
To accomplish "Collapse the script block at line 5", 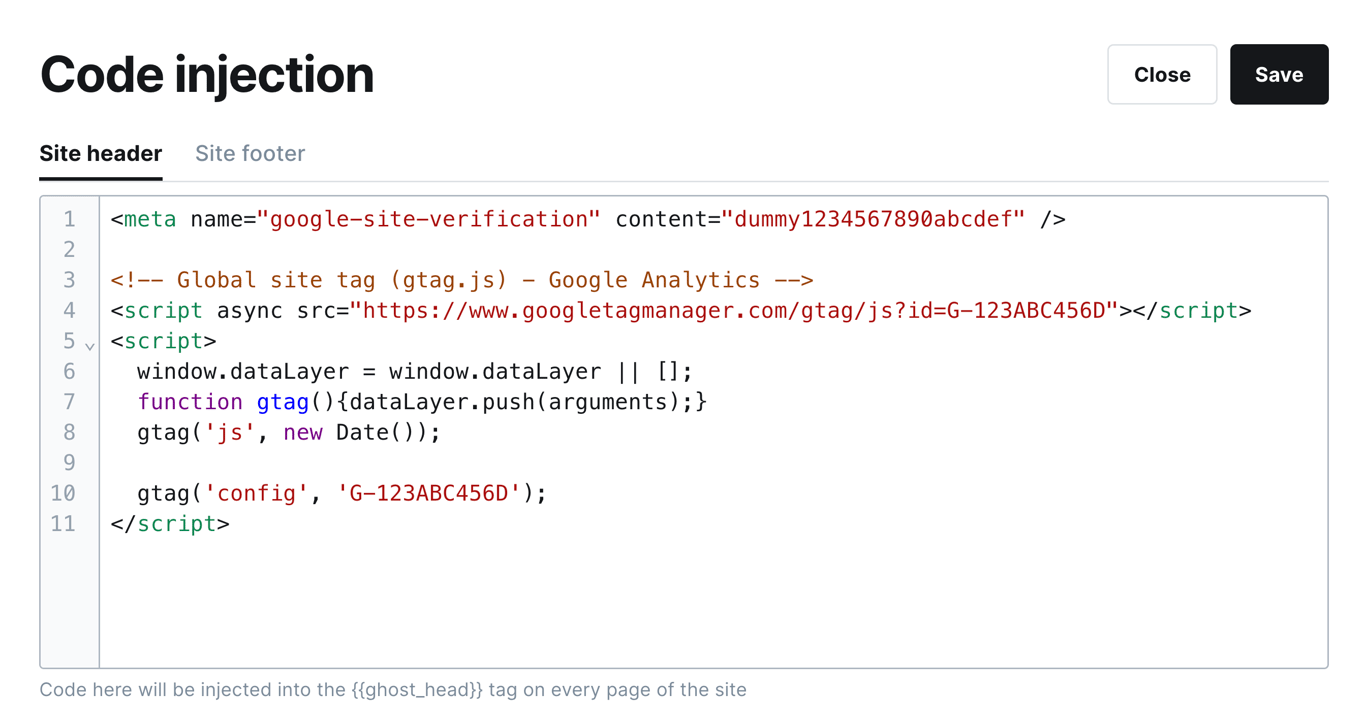I will [x=88, y=345].
